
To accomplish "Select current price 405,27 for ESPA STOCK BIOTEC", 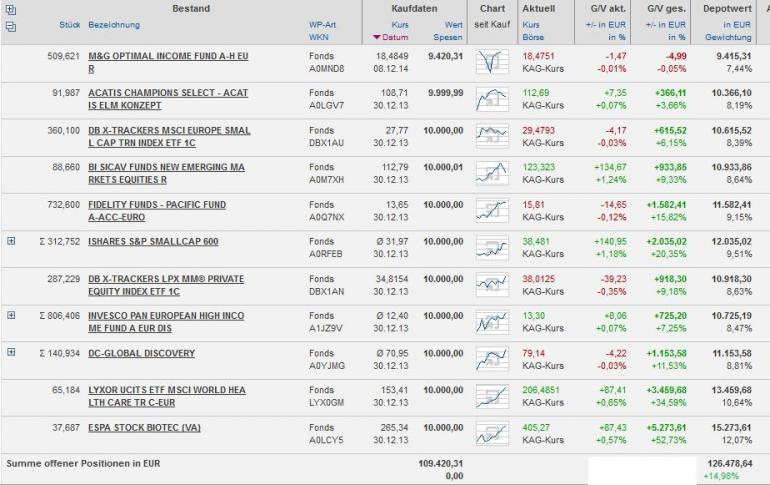I will coord(536,428).
